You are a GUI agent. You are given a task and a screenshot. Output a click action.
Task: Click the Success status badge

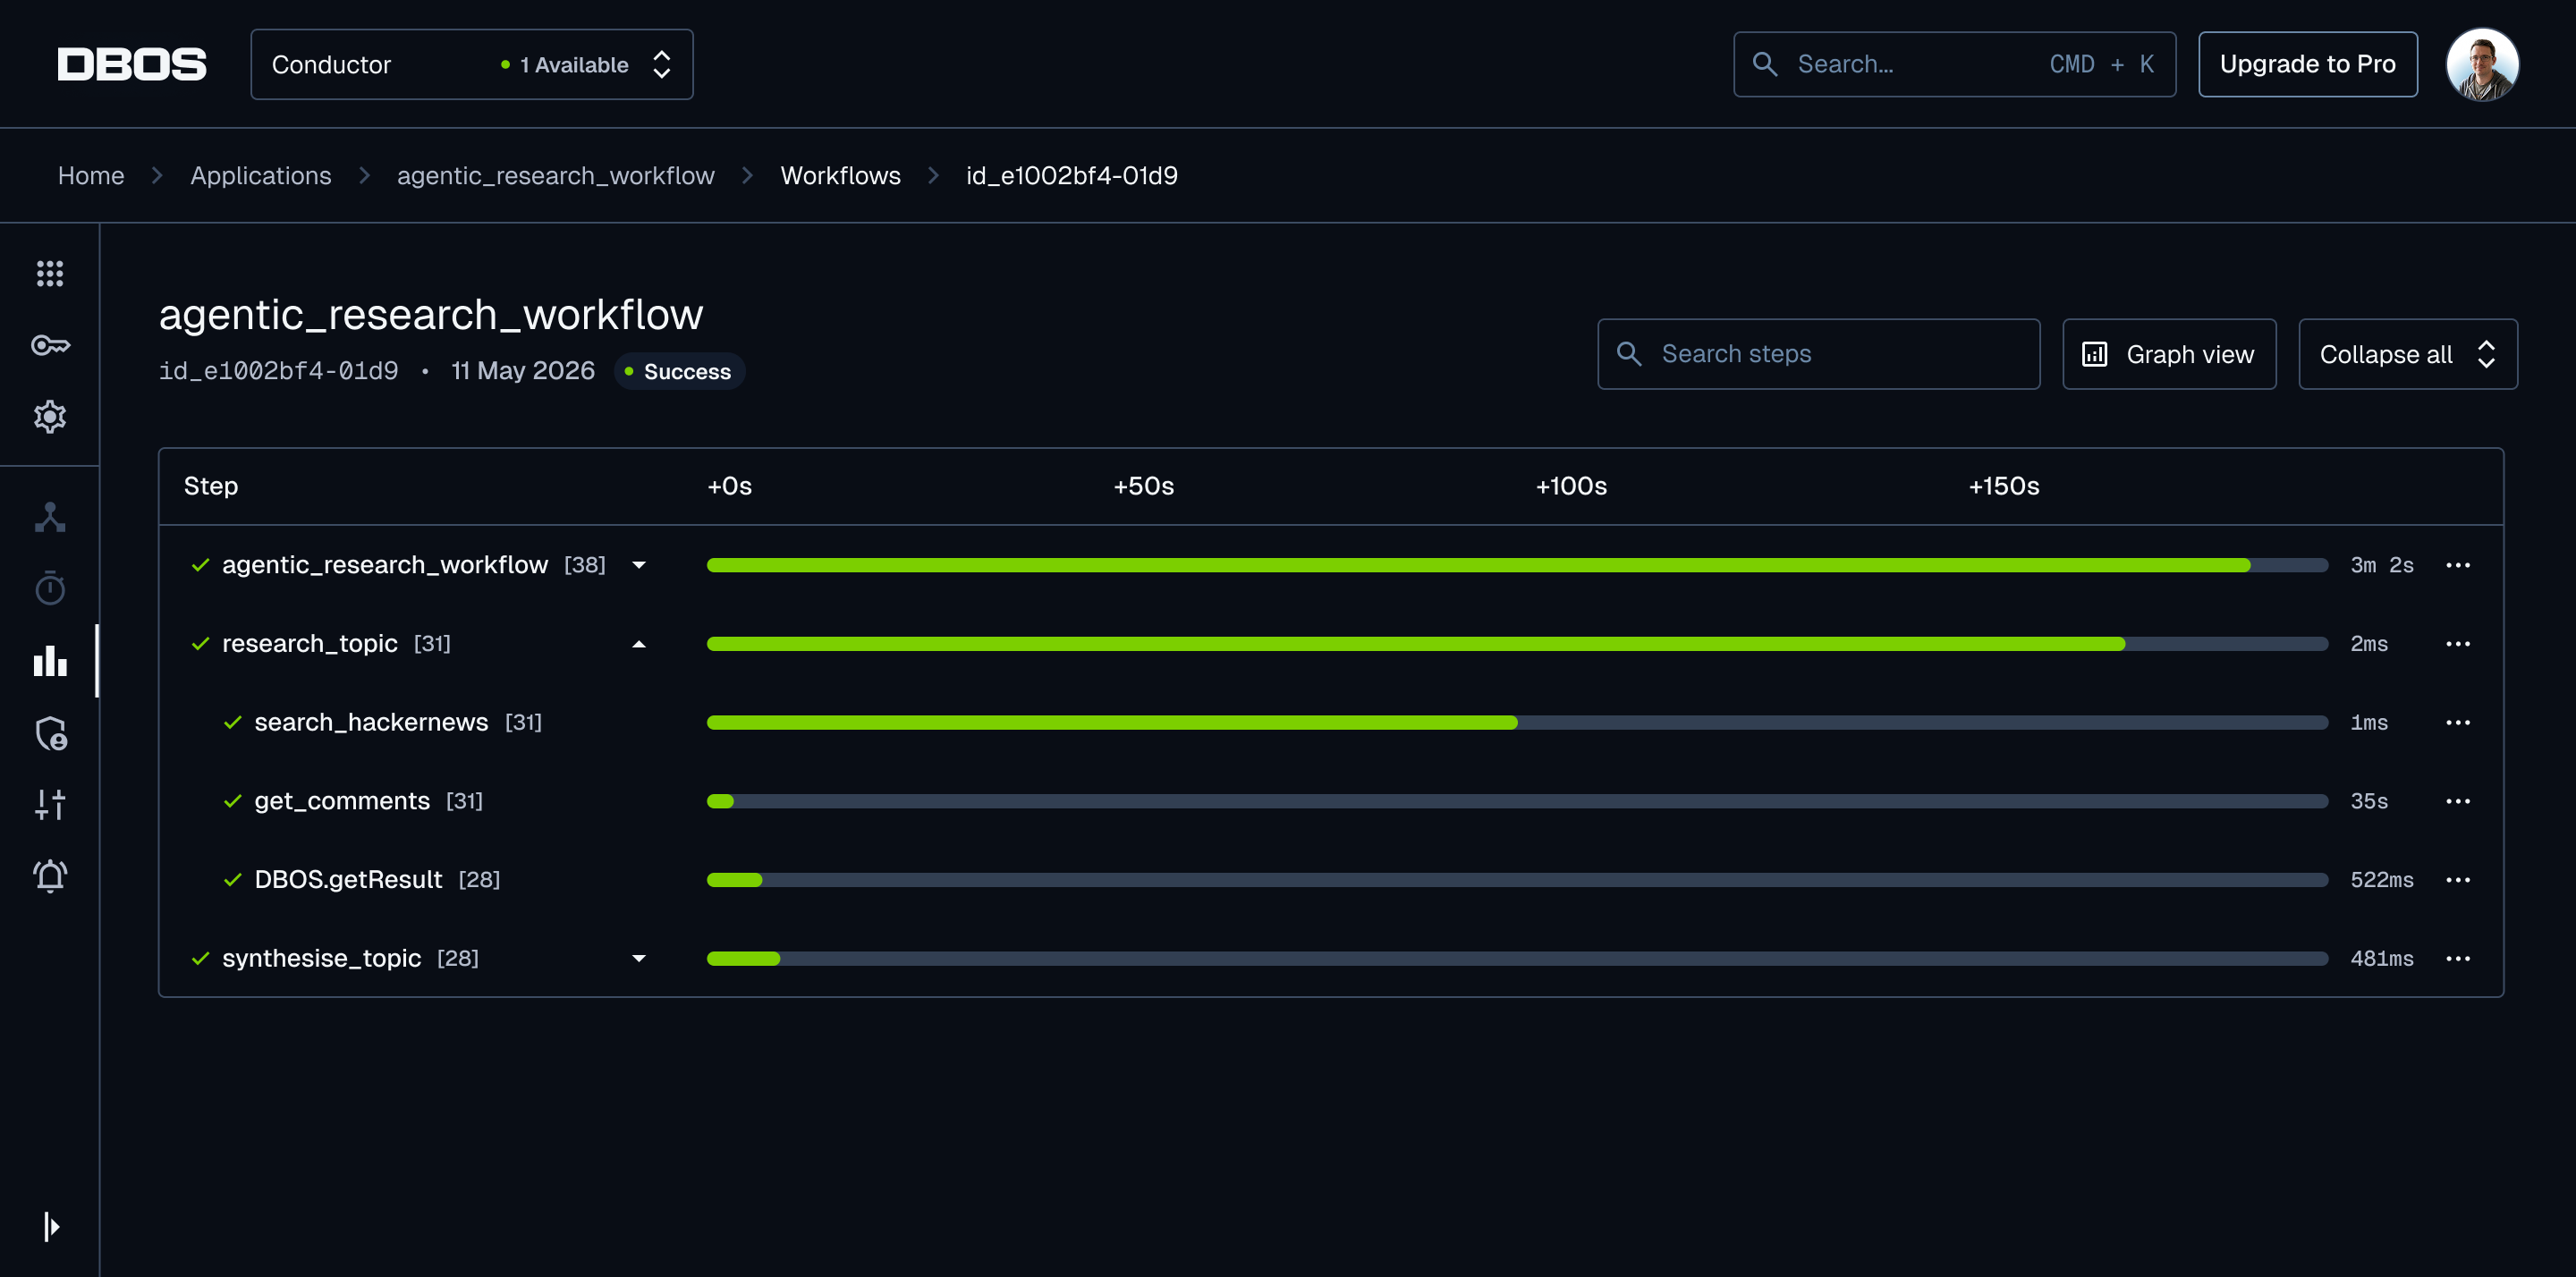679,371
